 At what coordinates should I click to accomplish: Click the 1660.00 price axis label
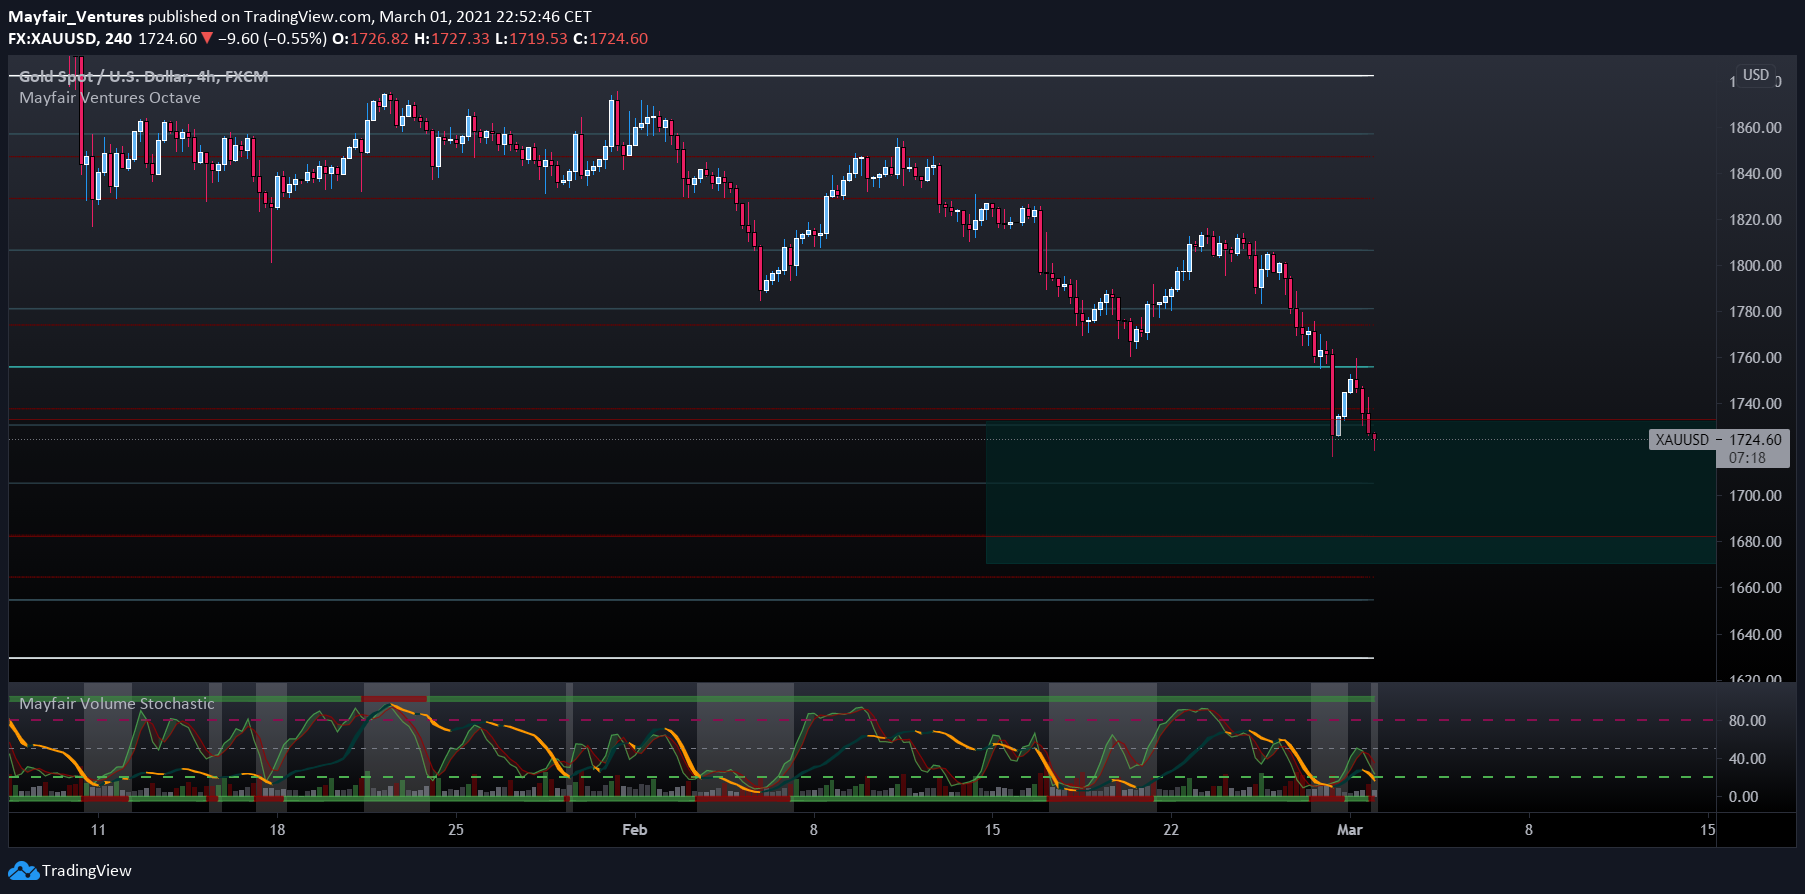click(1756, 588)
